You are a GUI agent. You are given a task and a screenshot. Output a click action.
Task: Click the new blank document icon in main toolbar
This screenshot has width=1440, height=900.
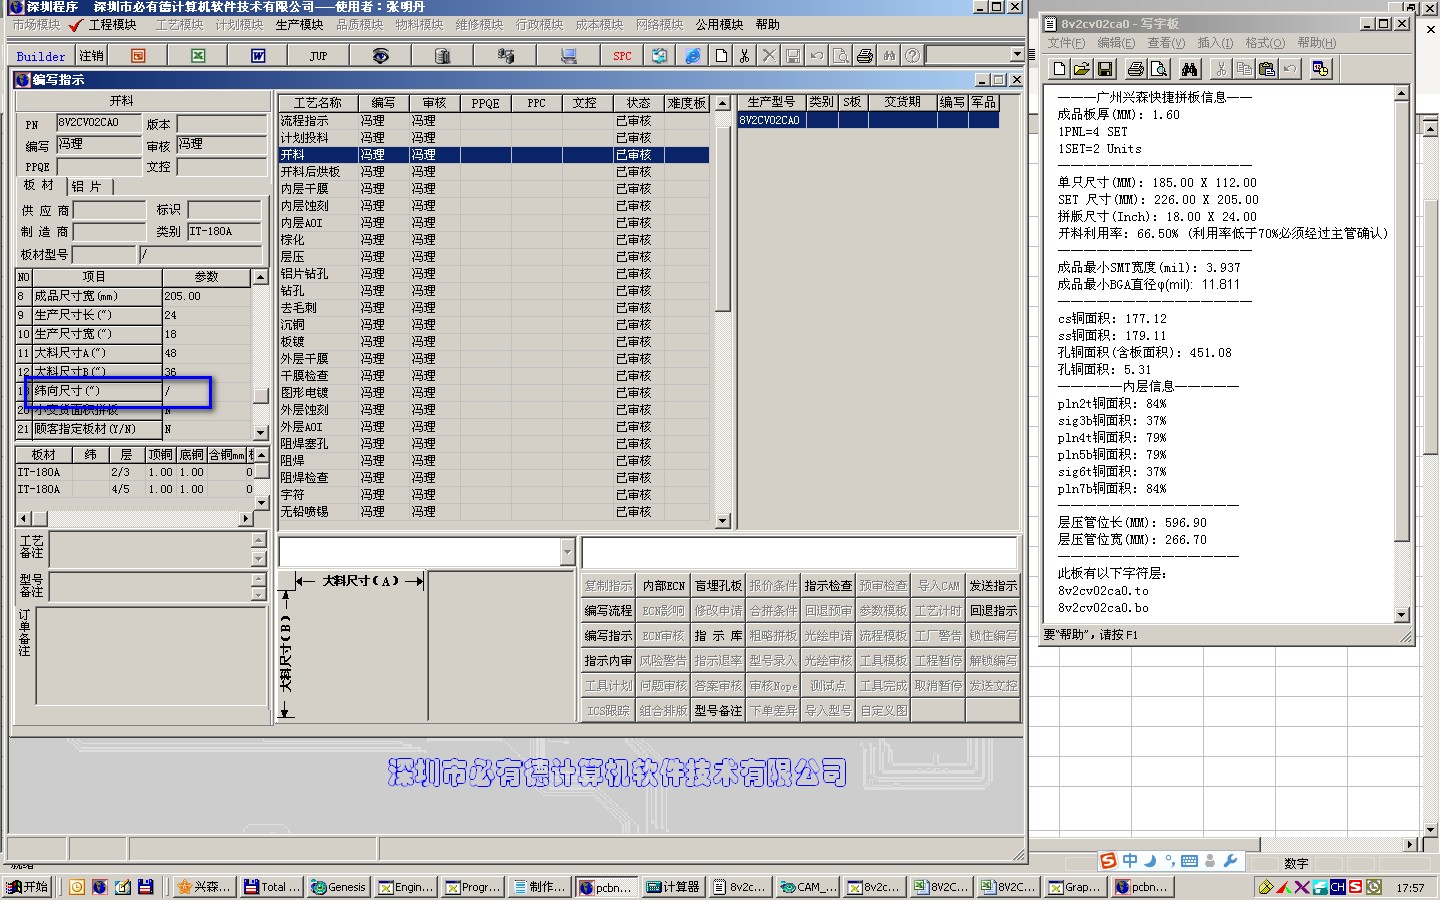coord(721,56)
